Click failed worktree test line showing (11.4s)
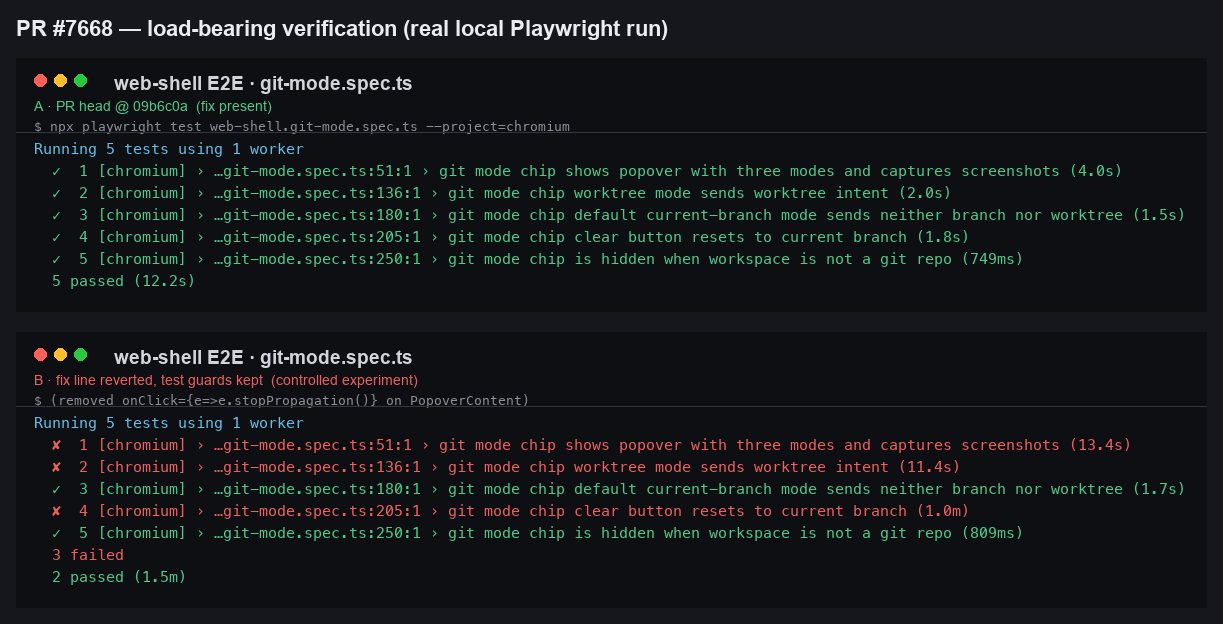The height and width of the screenshot is (624, 1223). [x=506, y=467]
